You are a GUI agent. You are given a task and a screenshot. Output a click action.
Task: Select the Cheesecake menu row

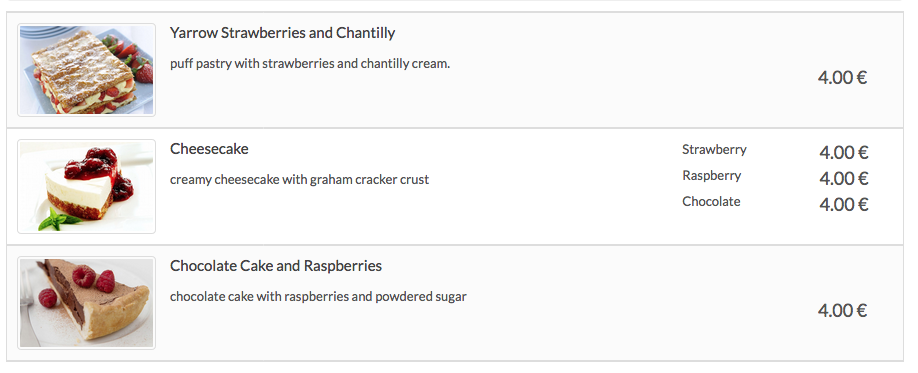(x=455, y=186)
